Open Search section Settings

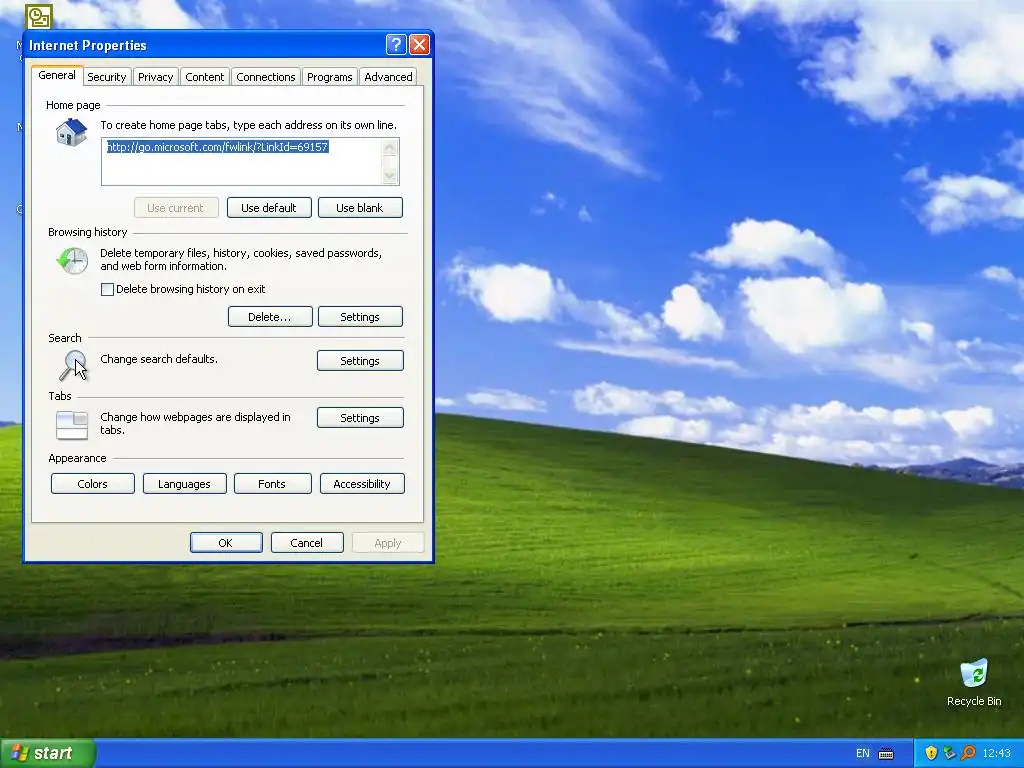tap(360, 360)
